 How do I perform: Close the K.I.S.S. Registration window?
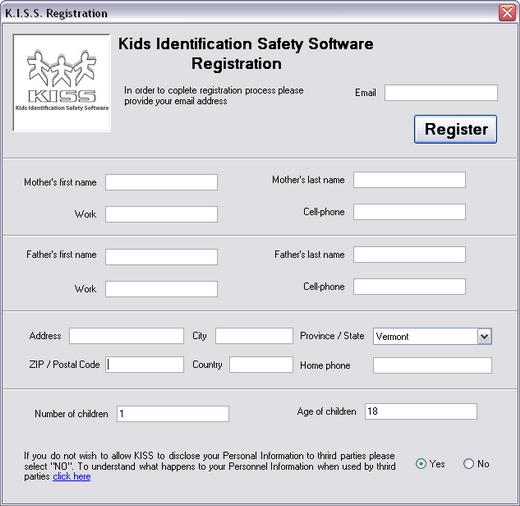coord(507,13)
